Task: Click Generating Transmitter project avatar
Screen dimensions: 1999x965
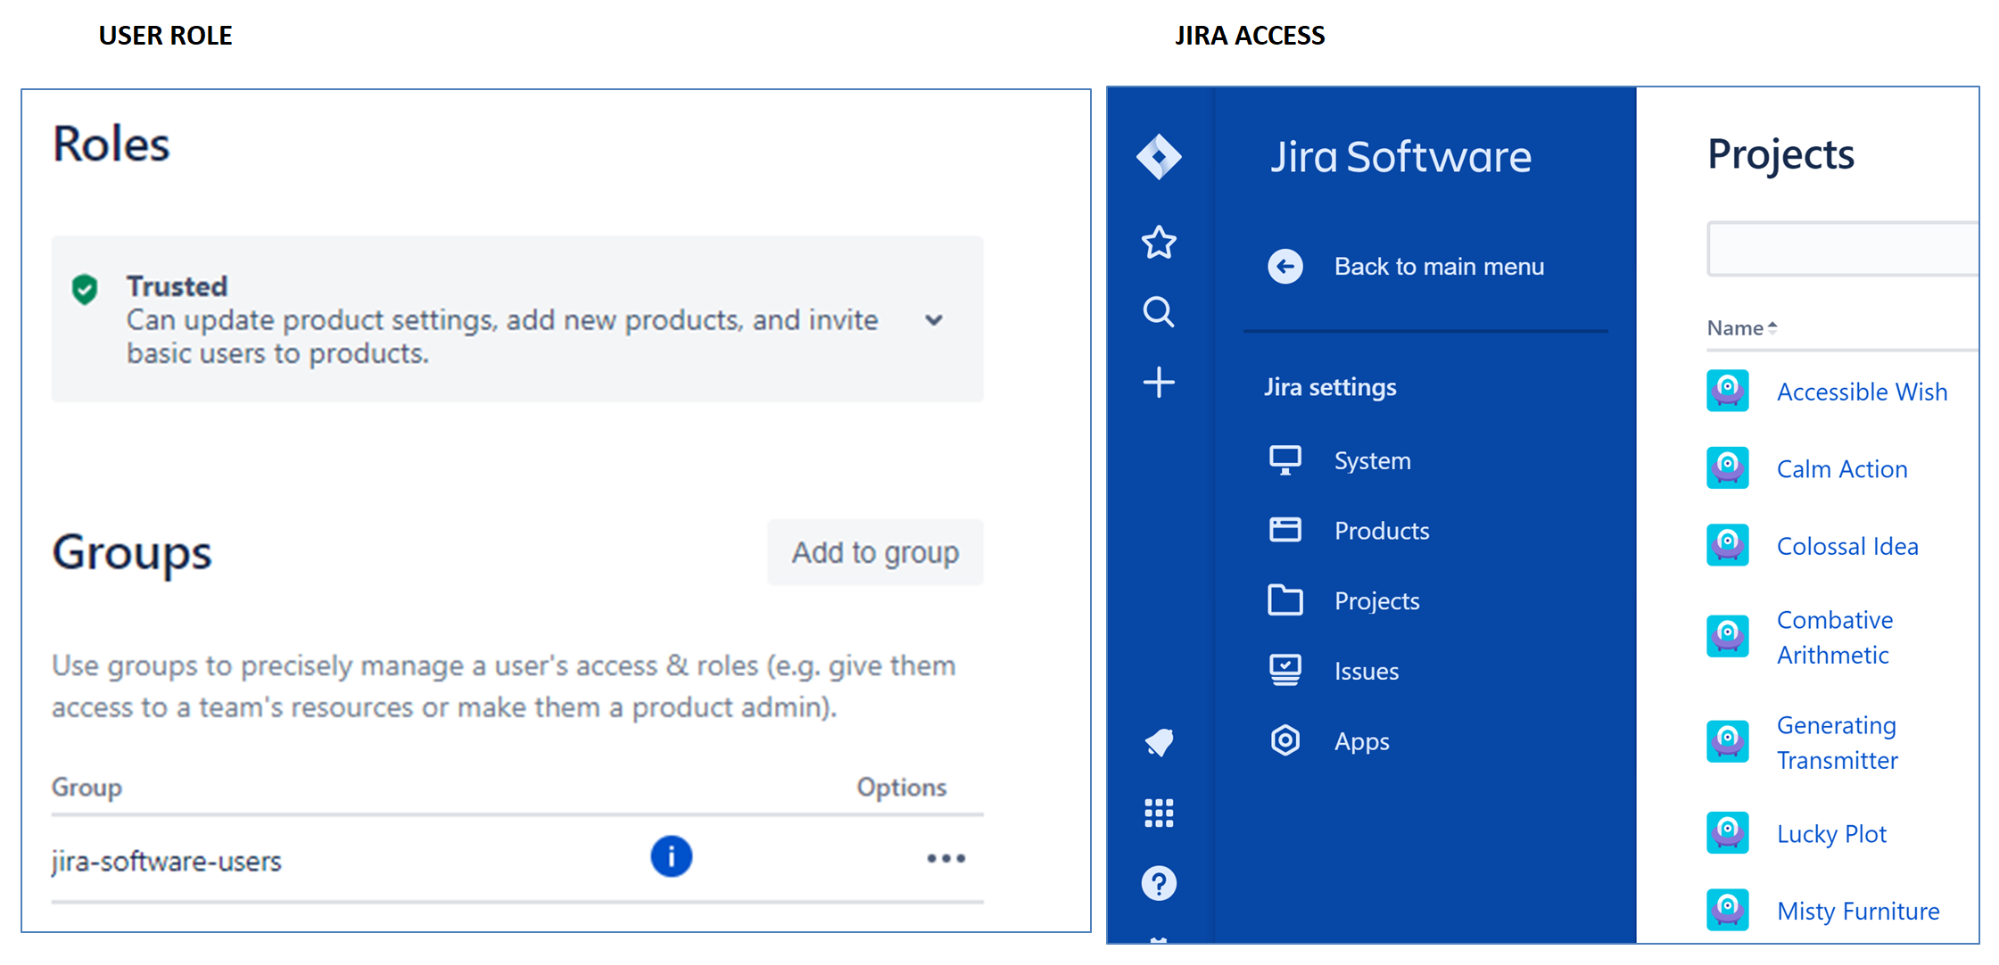Action: tap(1727, 741)
